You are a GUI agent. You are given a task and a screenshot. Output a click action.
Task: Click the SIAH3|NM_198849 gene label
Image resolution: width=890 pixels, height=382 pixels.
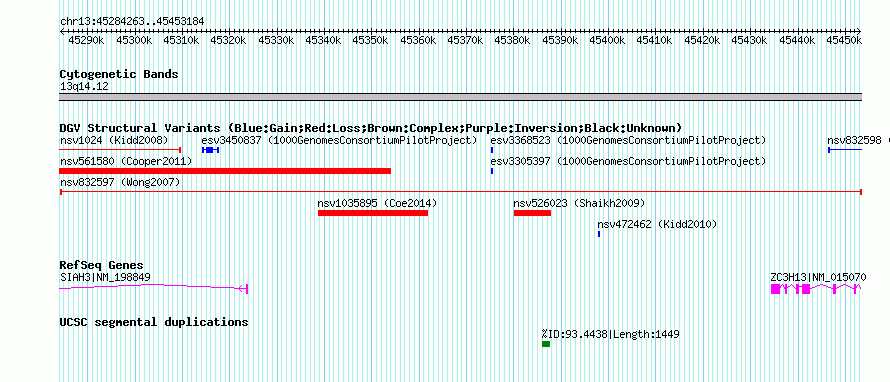coord(105,278)
